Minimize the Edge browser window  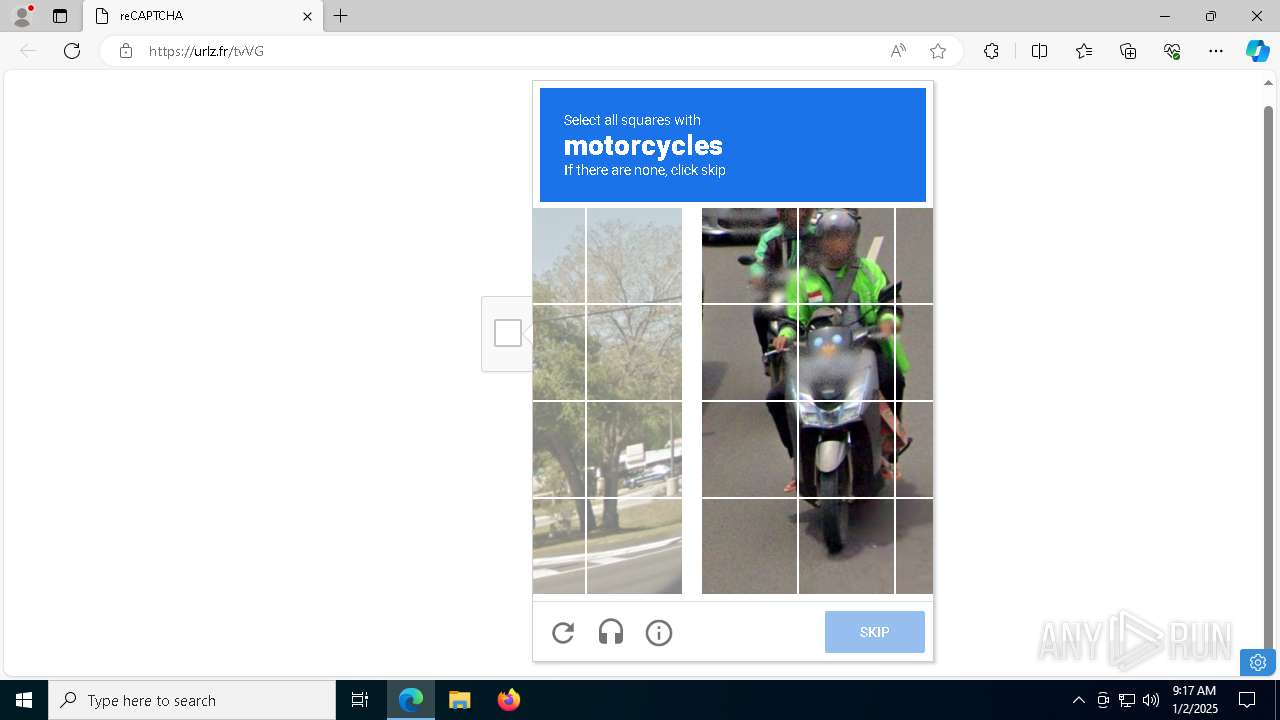point(1165,16)
